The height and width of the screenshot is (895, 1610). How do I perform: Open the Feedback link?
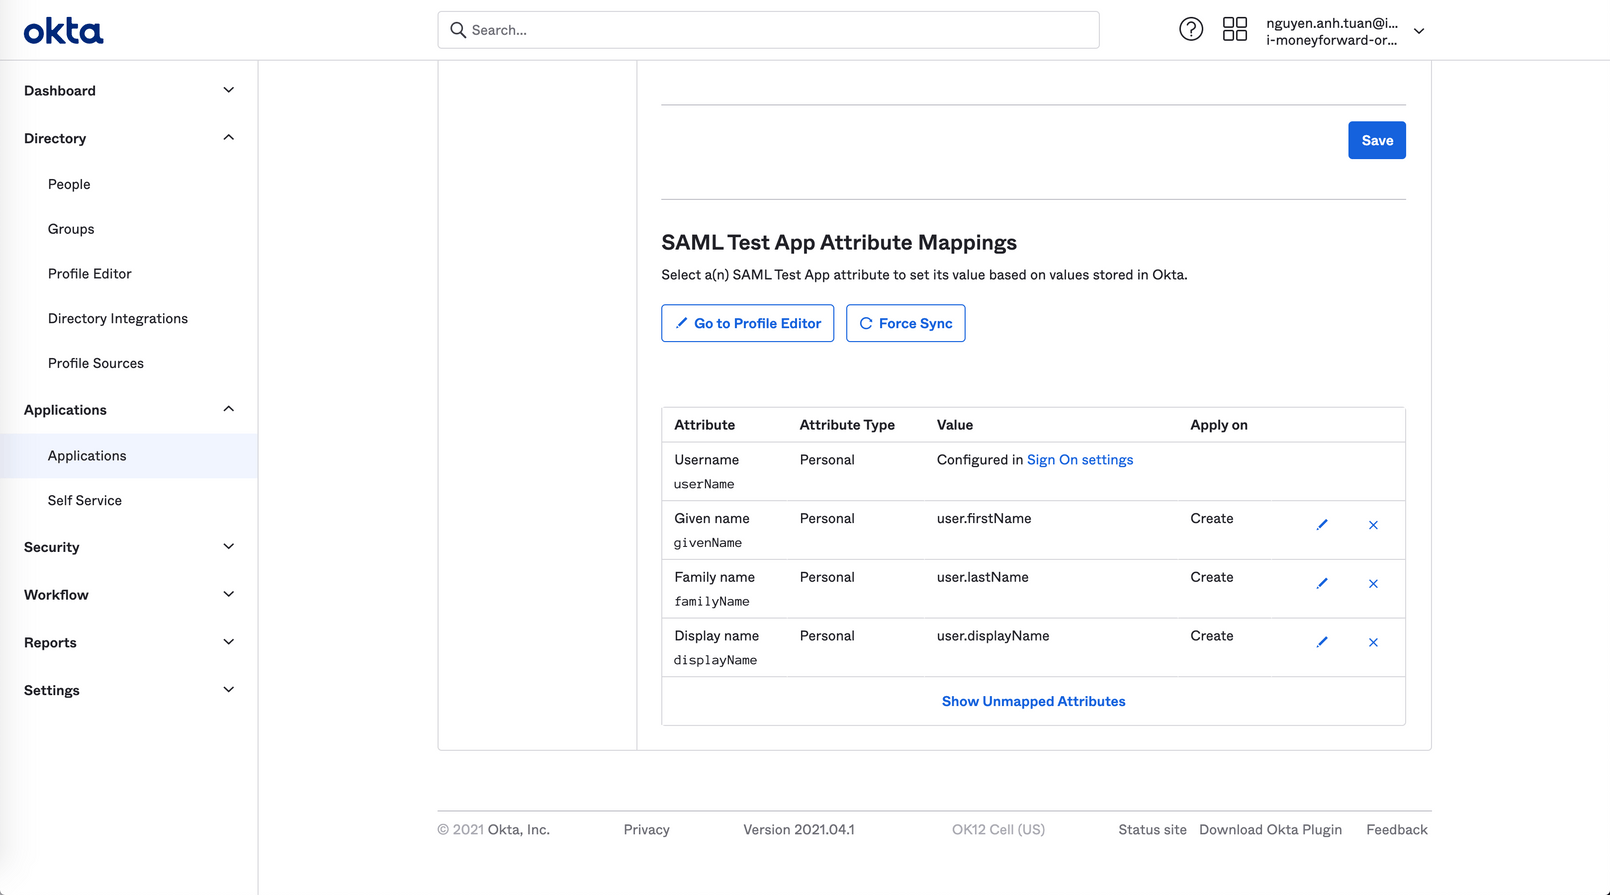click(x=1397, y=830)
